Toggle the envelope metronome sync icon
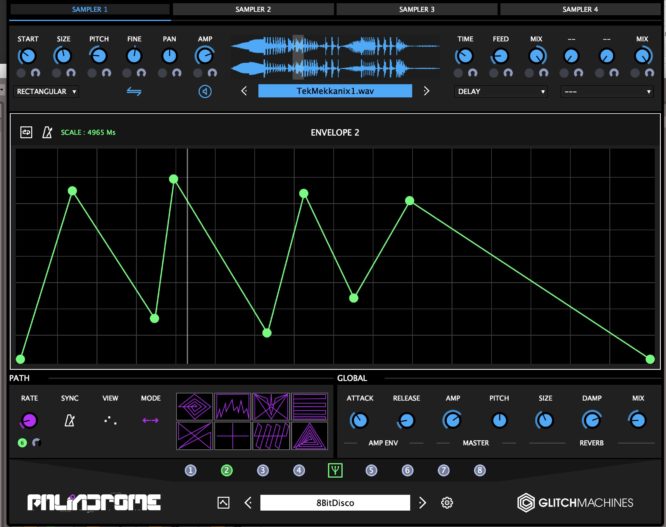This screenshot has height=527, width=666. 47,132
